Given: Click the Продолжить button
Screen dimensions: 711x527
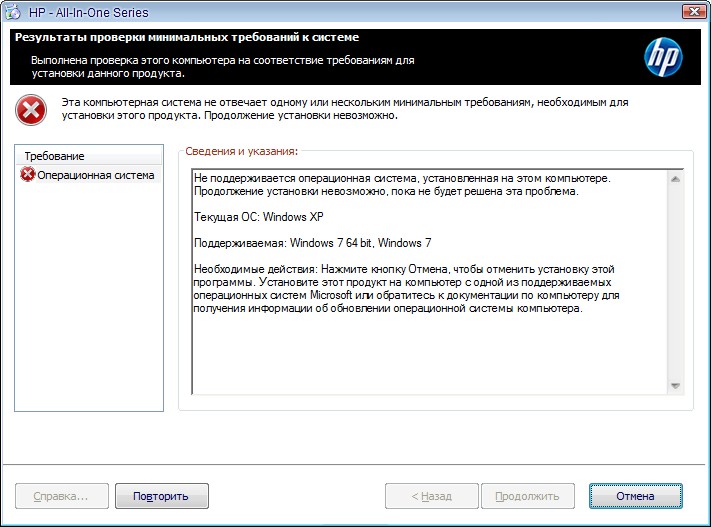Looking at the screenshot, I should pyautogui.click(x=527, y=496).
